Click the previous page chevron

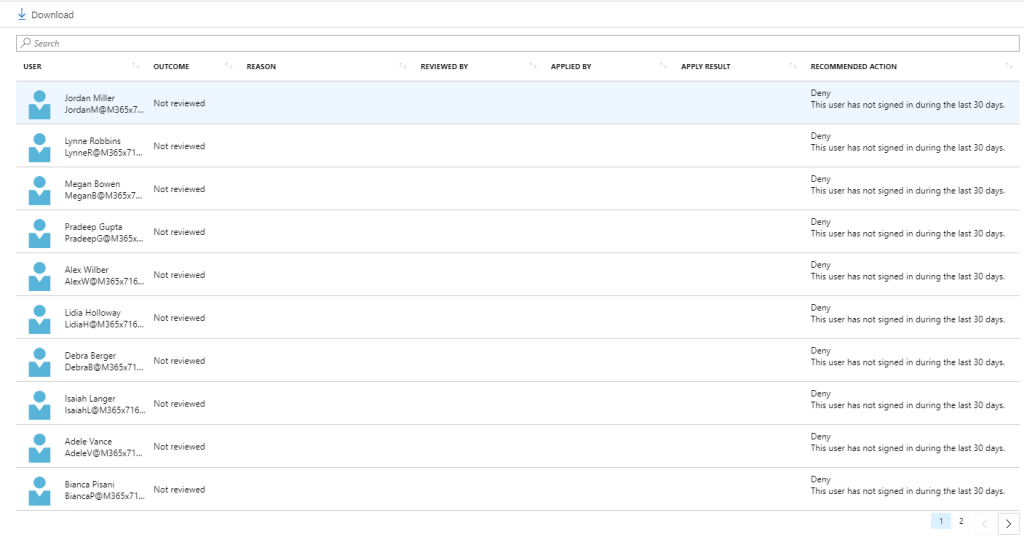point(985,524)
